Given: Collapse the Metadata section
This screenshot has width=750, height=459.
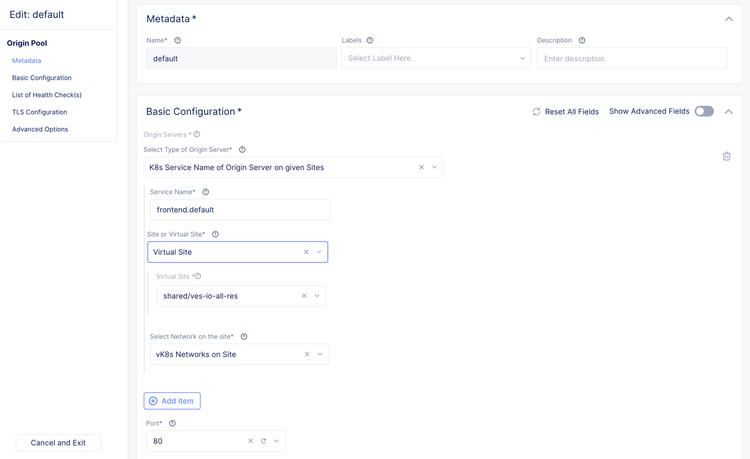Looking at the screenshot, I should coord(728,19).
